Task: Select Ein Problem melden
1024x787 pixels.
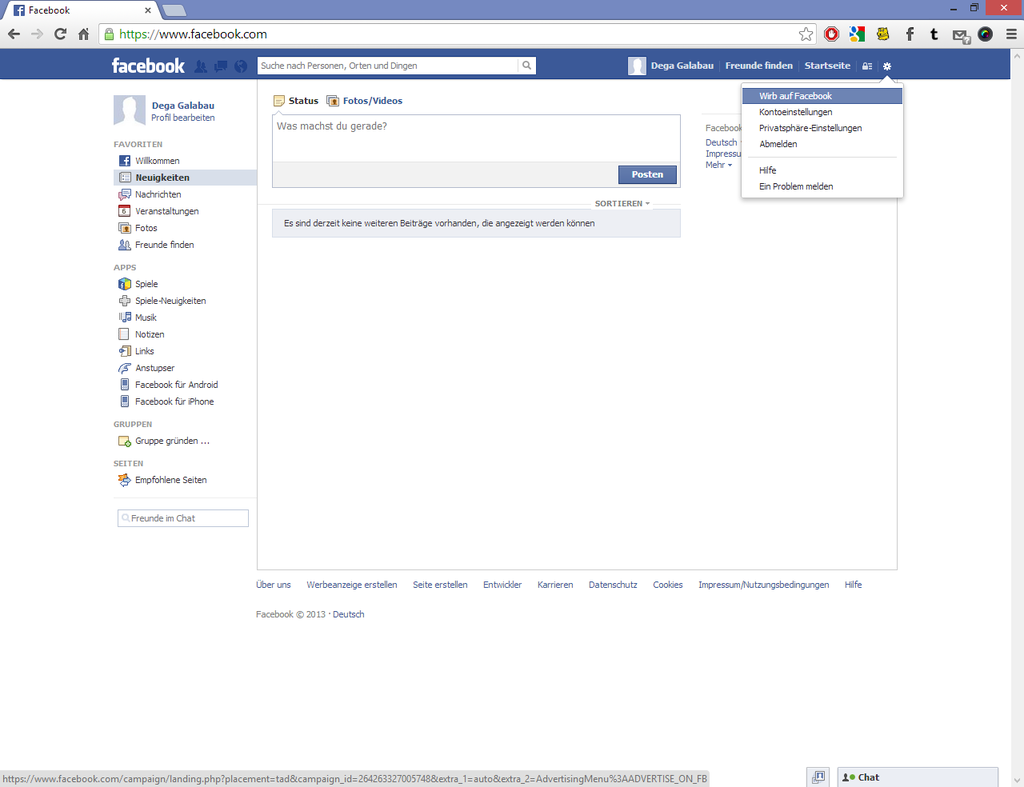Action: coord(822,187)
